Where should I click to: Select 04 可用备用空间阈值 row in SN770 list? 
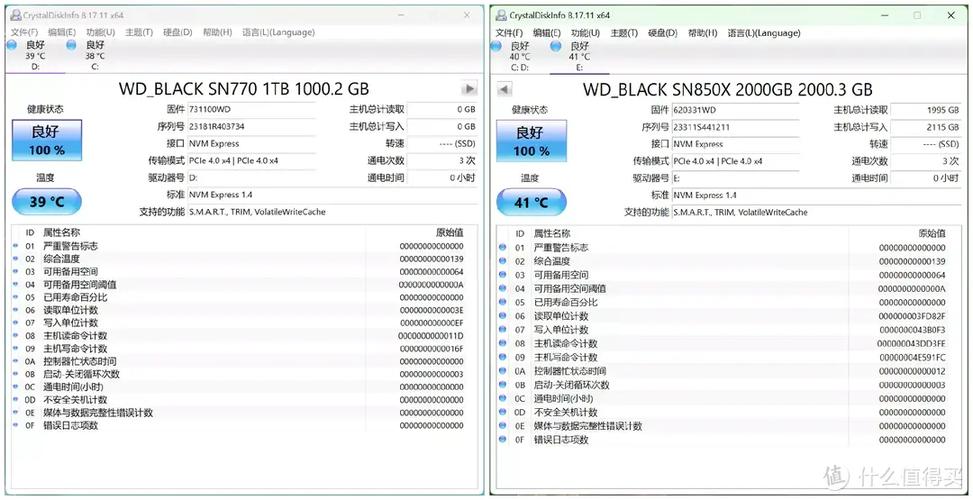244,284
